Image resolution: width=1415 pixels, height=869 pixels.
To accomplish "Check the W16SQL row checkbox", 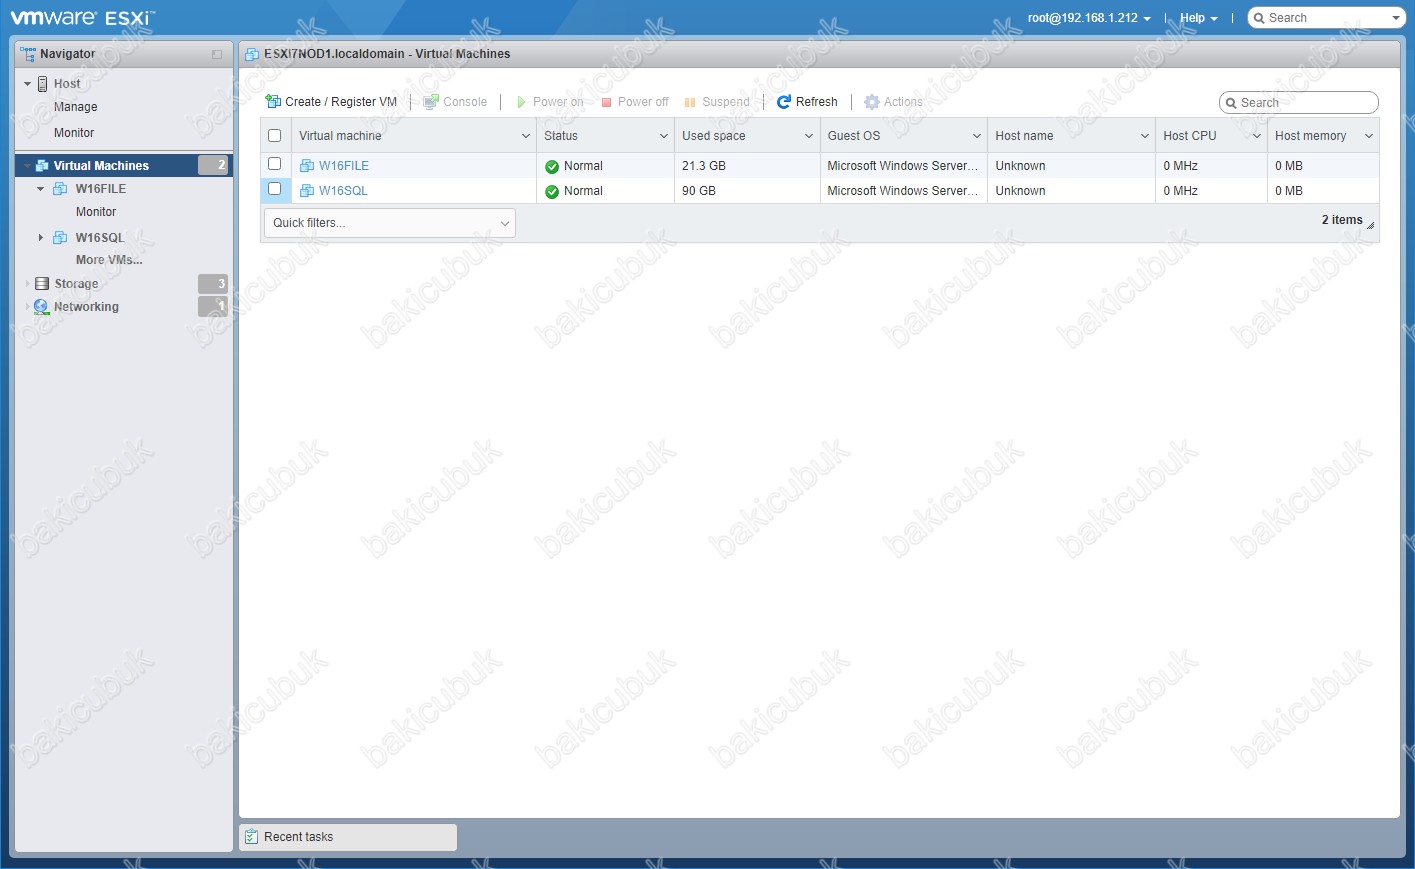I will (275, 189).
